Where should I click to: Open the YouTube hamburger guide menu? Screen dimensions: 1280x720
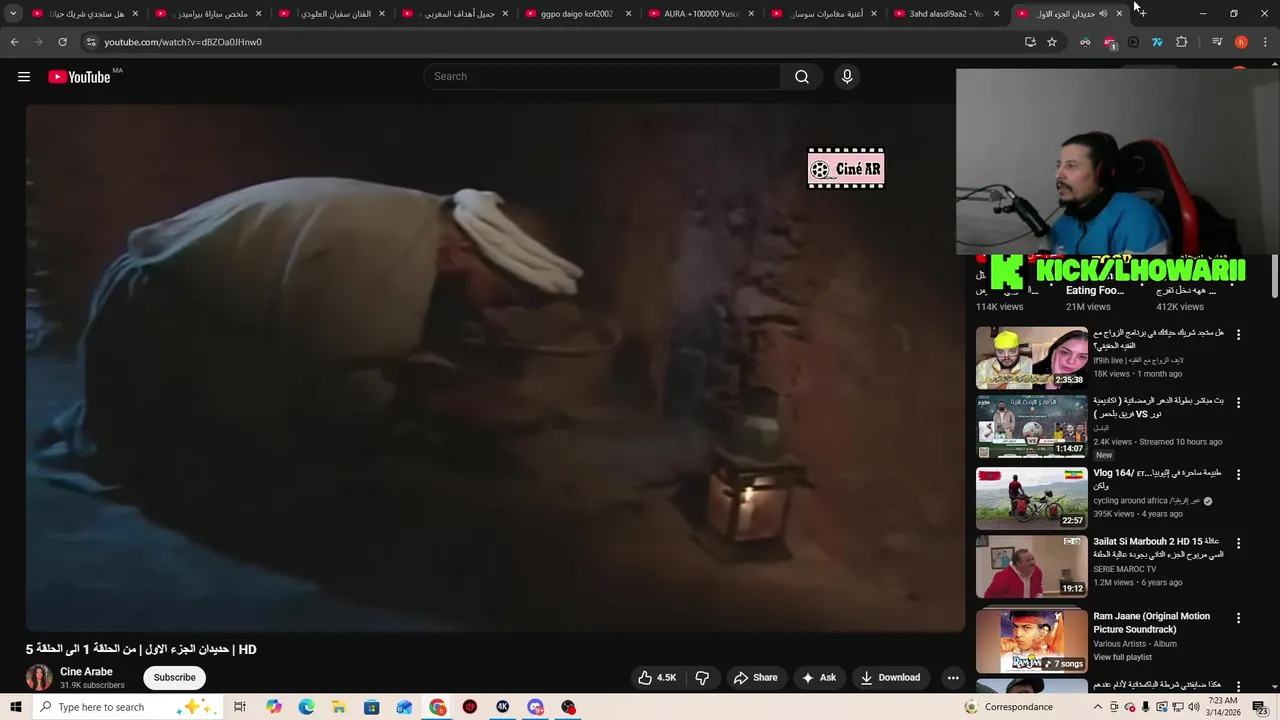(x=24, y=77)
